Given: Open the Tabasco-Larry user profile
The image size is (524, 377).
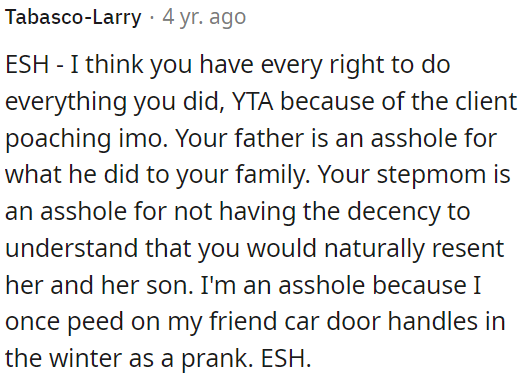Looking at the screenshot, I should coord(73,17).
